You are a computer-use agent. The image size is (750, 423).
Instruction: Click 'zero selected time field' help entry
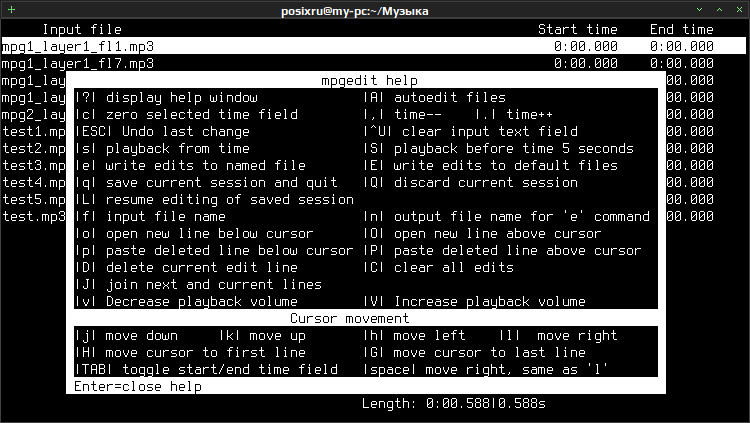coord(186,114)
